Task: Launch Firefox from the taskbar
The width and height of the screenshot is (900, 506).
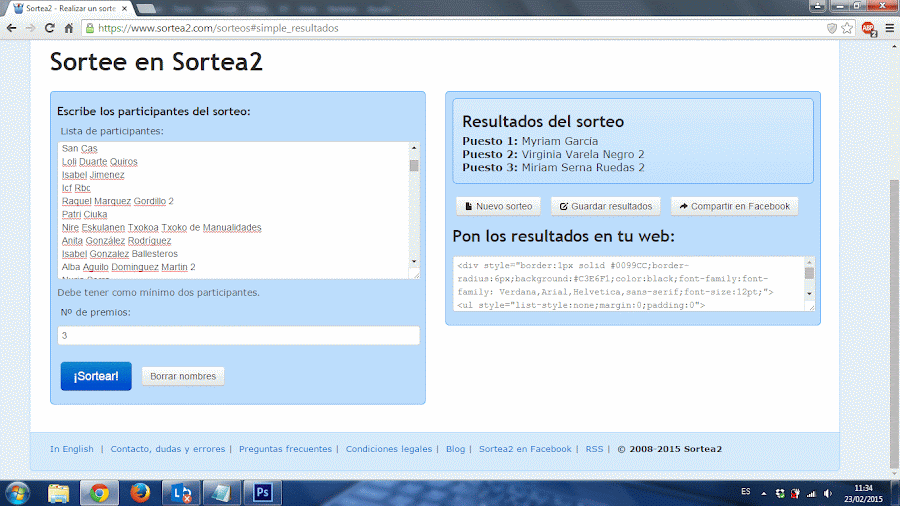Action: click(139, 493)
